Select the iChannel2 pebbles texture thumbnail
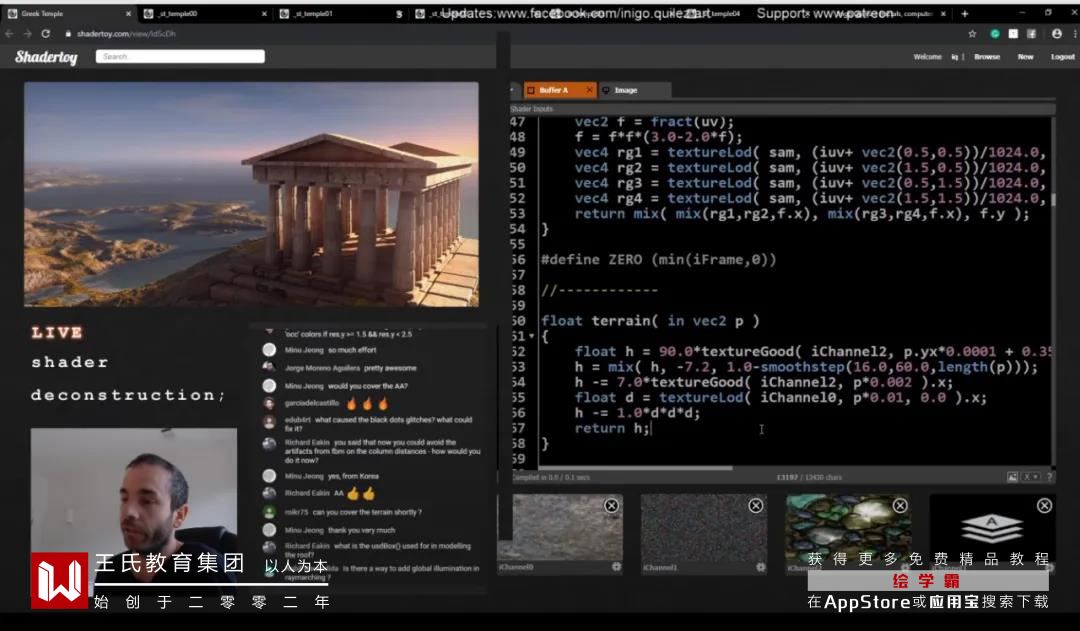This screenshot has width=1080, height=631. (x=849, y=527)
